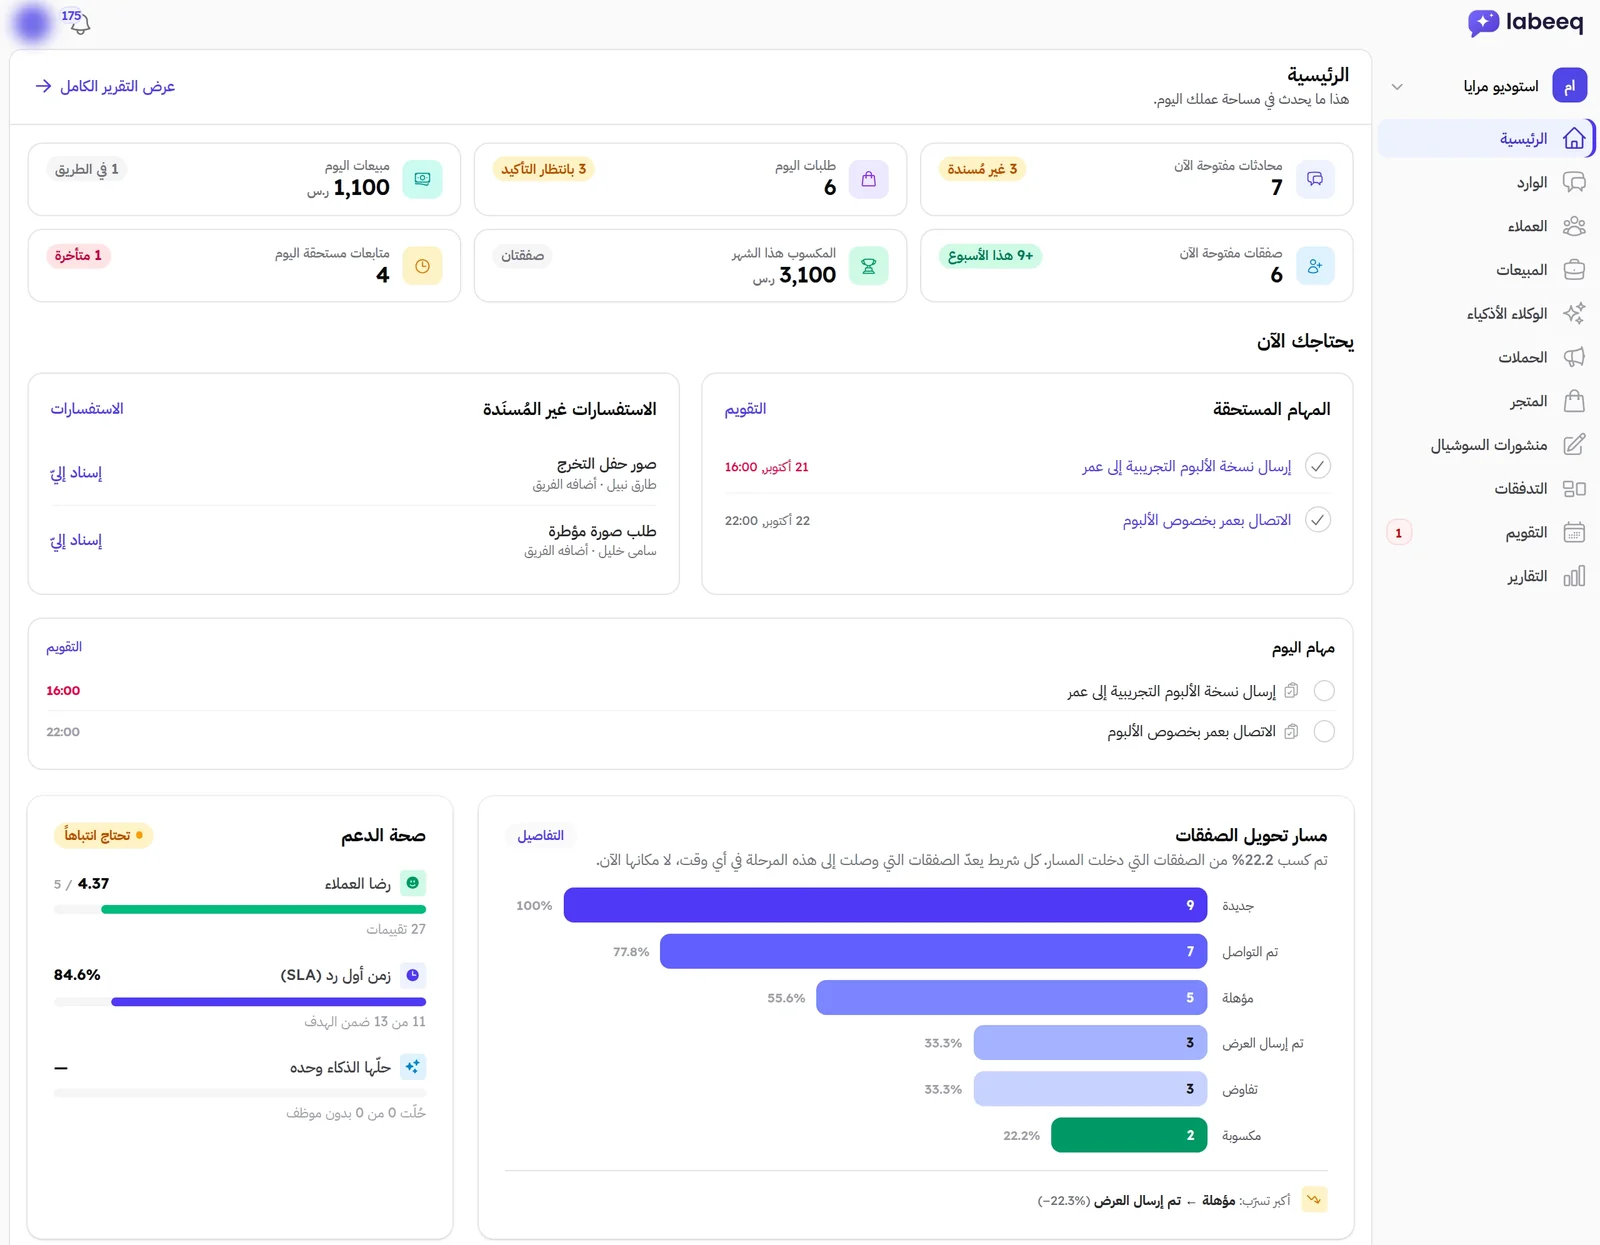Click the 3 بانتظار التأكيد badge

click(x=543, y=169)
